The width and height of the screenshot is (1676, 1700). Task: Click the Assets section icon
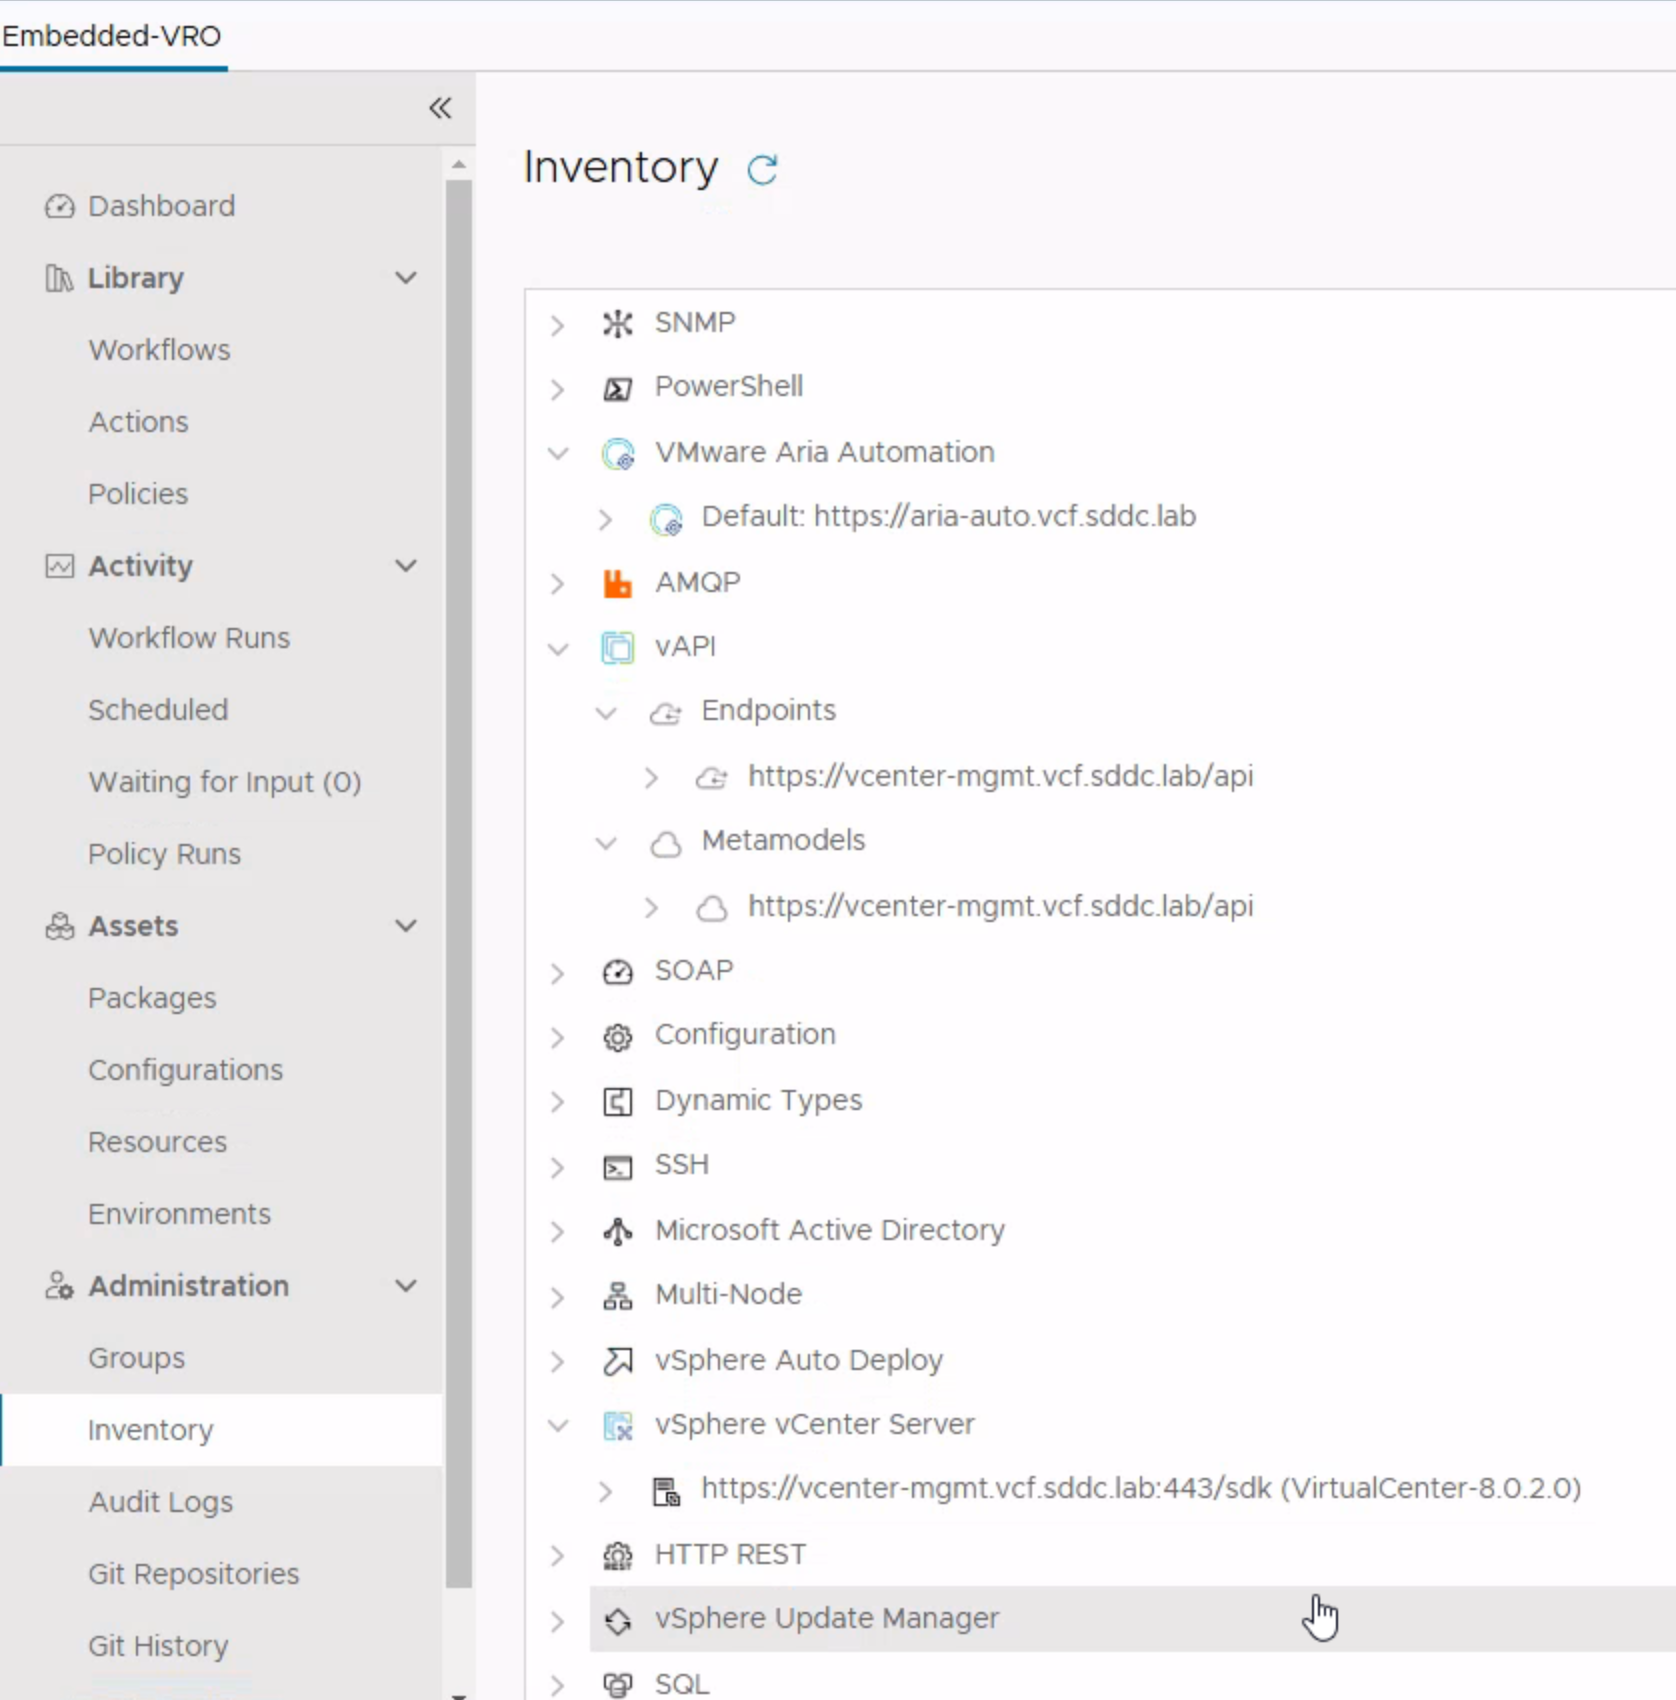(x=59, y=926)
